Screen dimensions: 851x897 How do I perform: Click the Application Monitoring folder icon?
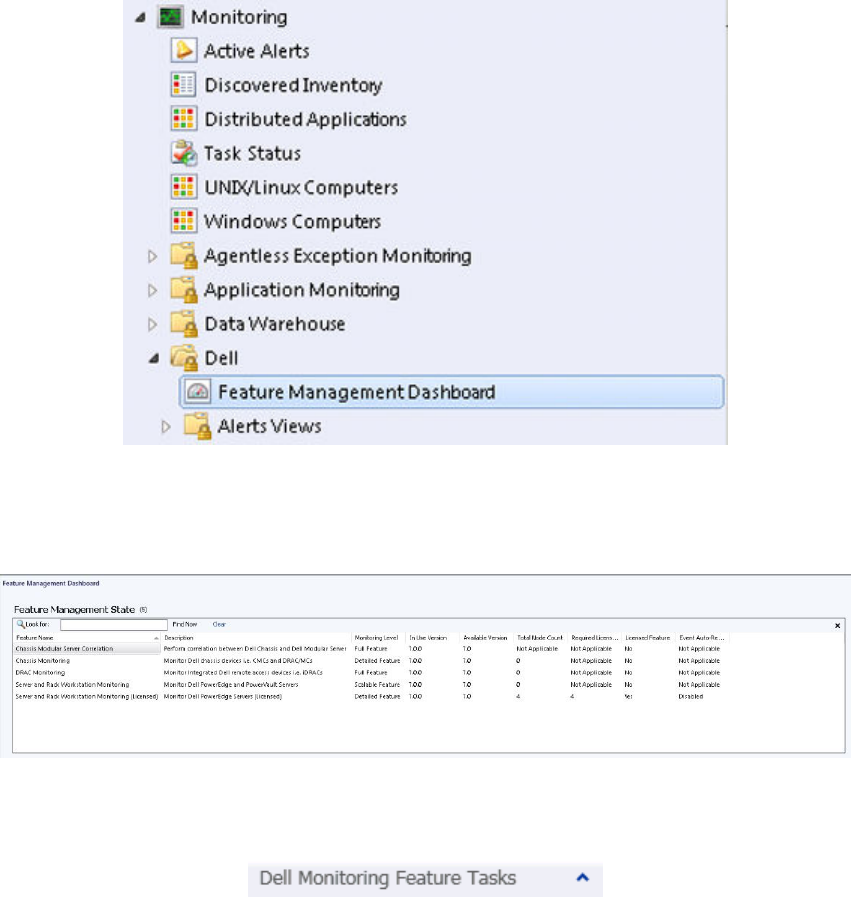coord(184,290)
